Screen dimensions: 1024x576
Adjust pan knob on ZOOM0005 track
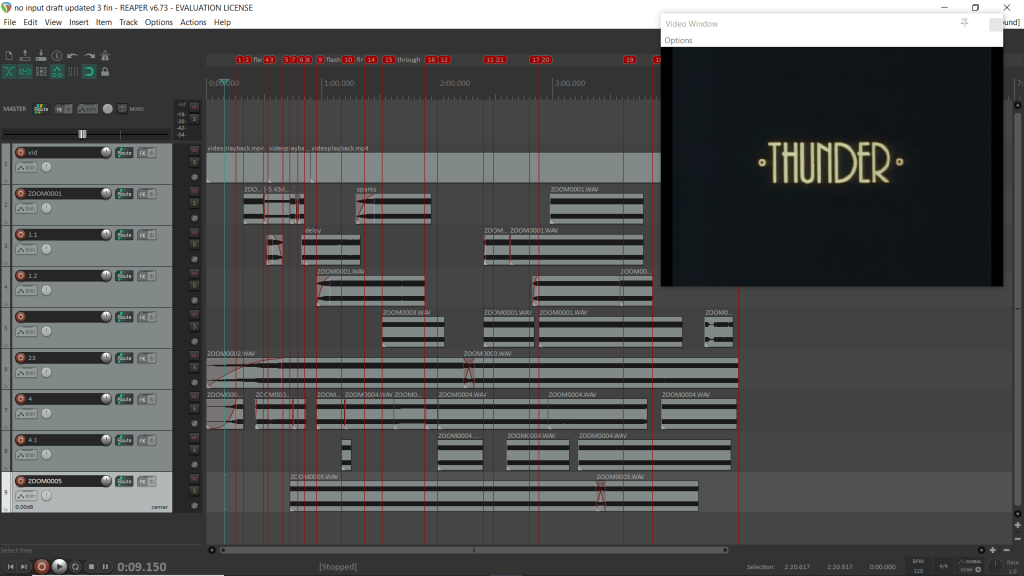click(x=46, y=496)
